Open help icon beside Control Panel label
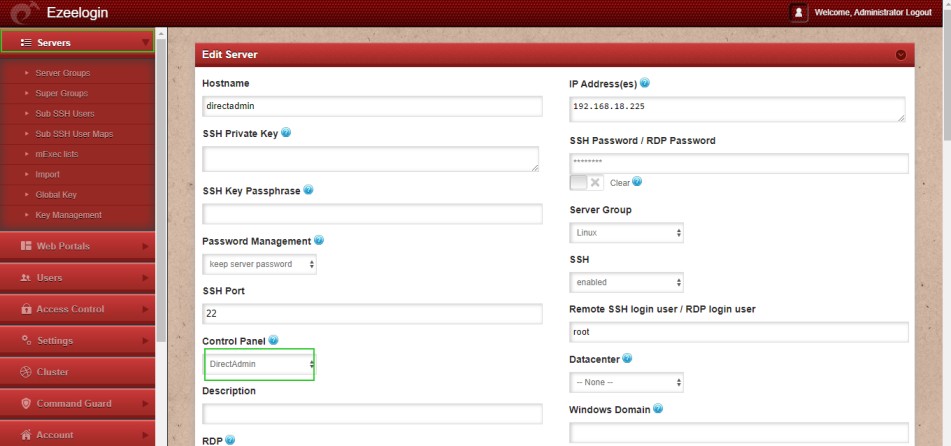The width and height of the screenshot is (951, 446). click(274, 340)
